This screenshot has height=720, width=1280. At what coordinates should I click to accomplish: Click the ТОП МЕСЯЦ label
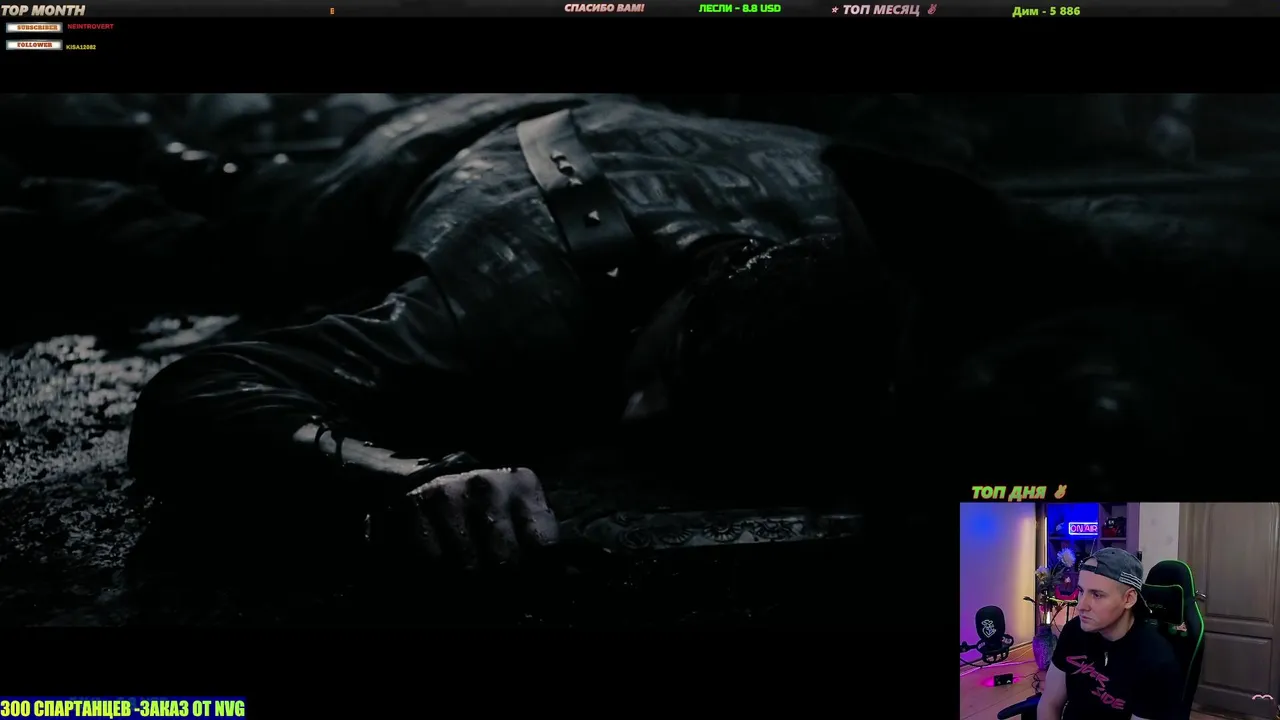point(885,10)
